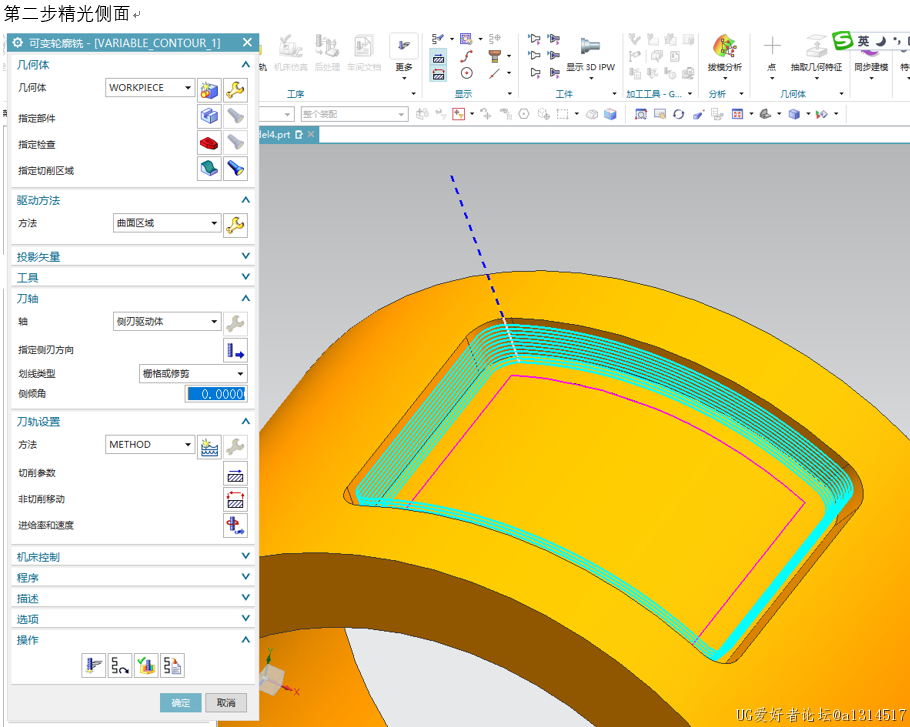Click the 取消 button

[226, 703]
